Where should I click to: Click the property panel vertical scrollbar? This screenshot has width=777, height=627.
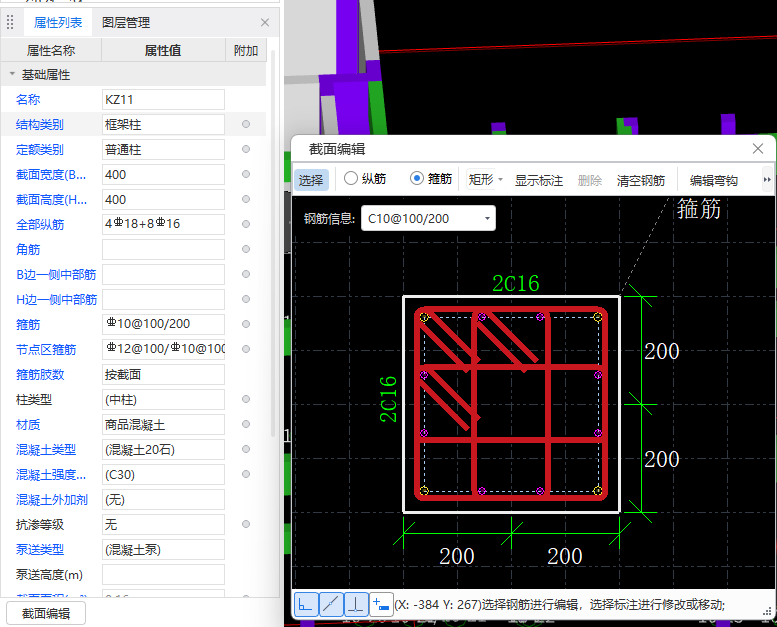273,243
